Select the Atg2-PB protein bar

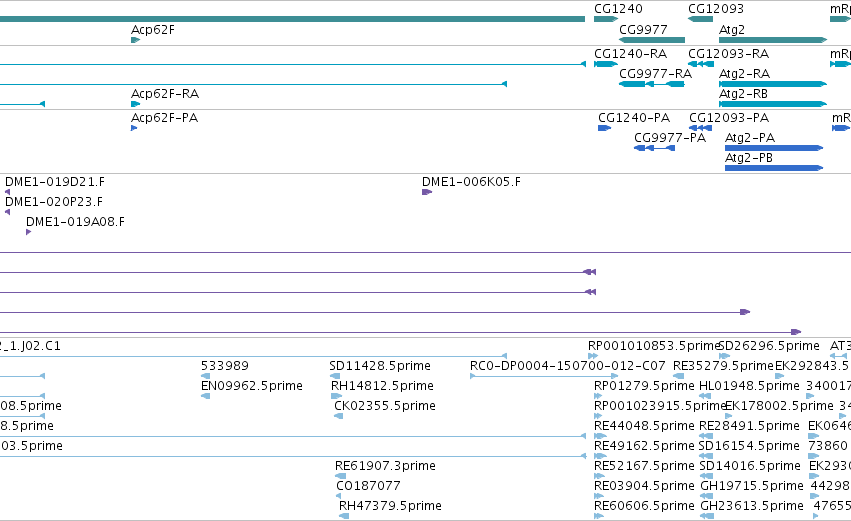774,168
